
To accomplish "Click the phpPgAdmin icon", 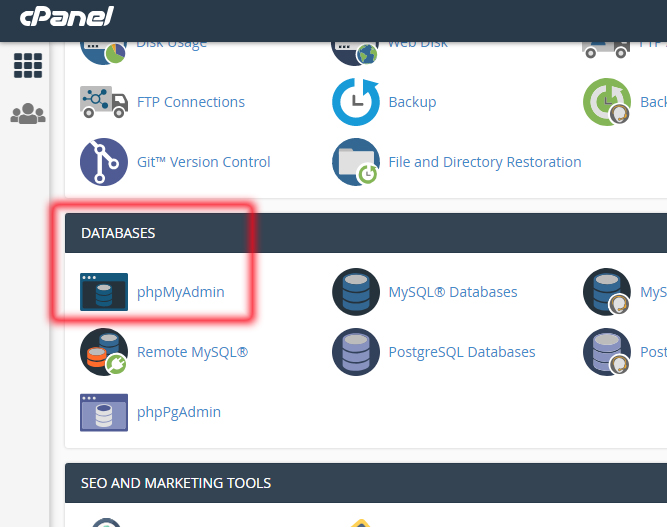I will [x=104, y=412].
